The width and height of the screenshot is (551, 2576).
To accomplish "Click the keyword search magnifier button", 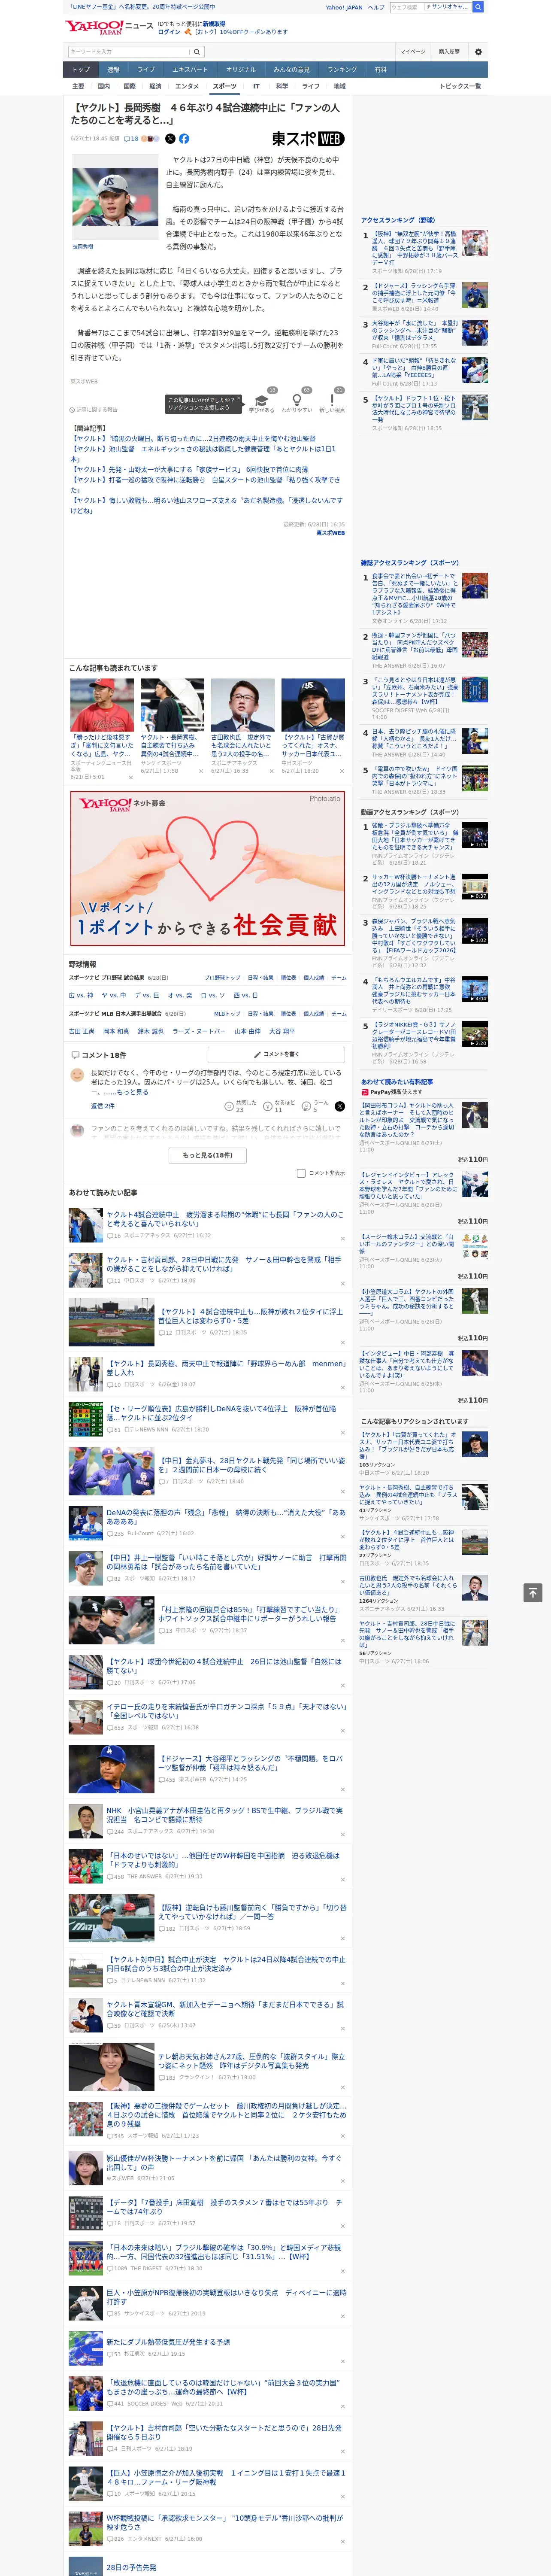I will click(x=197, y=52).
